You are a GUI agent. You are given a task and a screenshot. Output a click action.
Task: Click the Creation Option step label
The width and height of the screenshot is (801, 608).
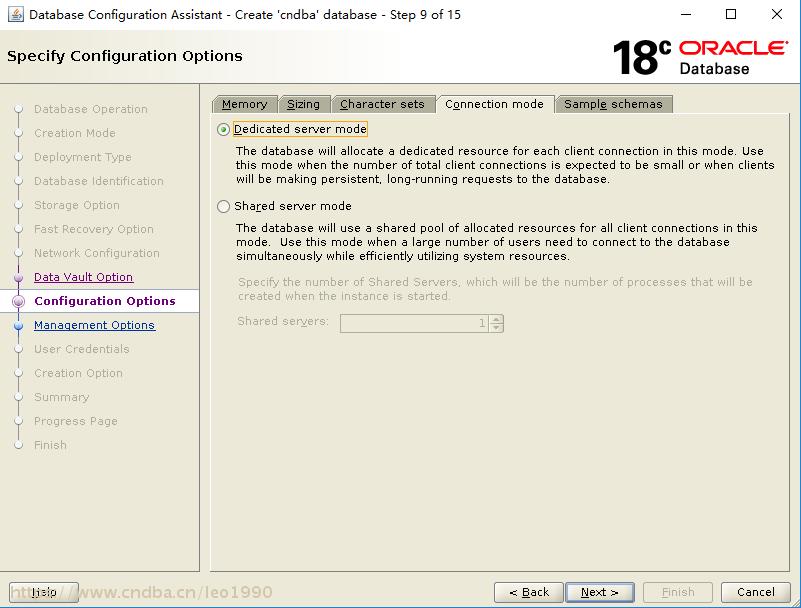[x=78, y=373]
